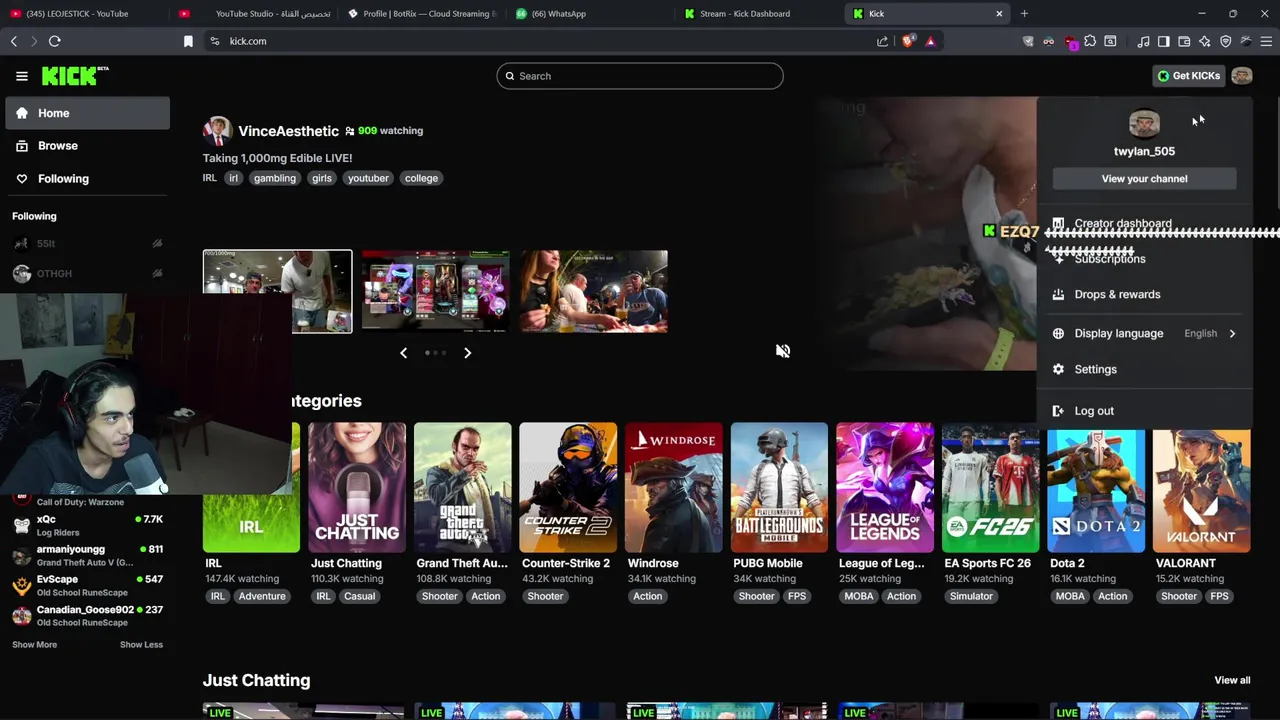This screenshot has width=1280, height=720.
Task: Open xQc channel in sidebar
Action: click(x=87, y=526)
